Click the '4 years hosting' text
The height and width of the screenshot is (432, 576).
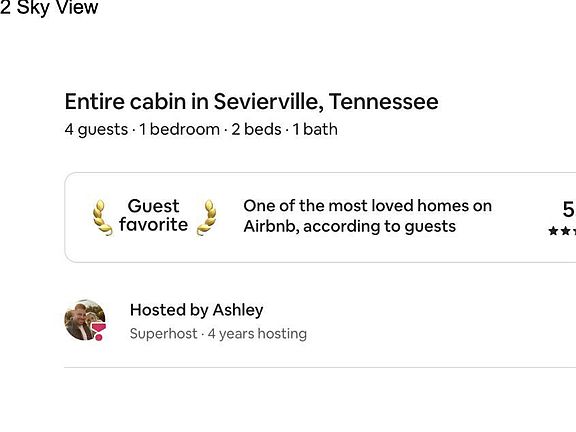tap(257, 334)
